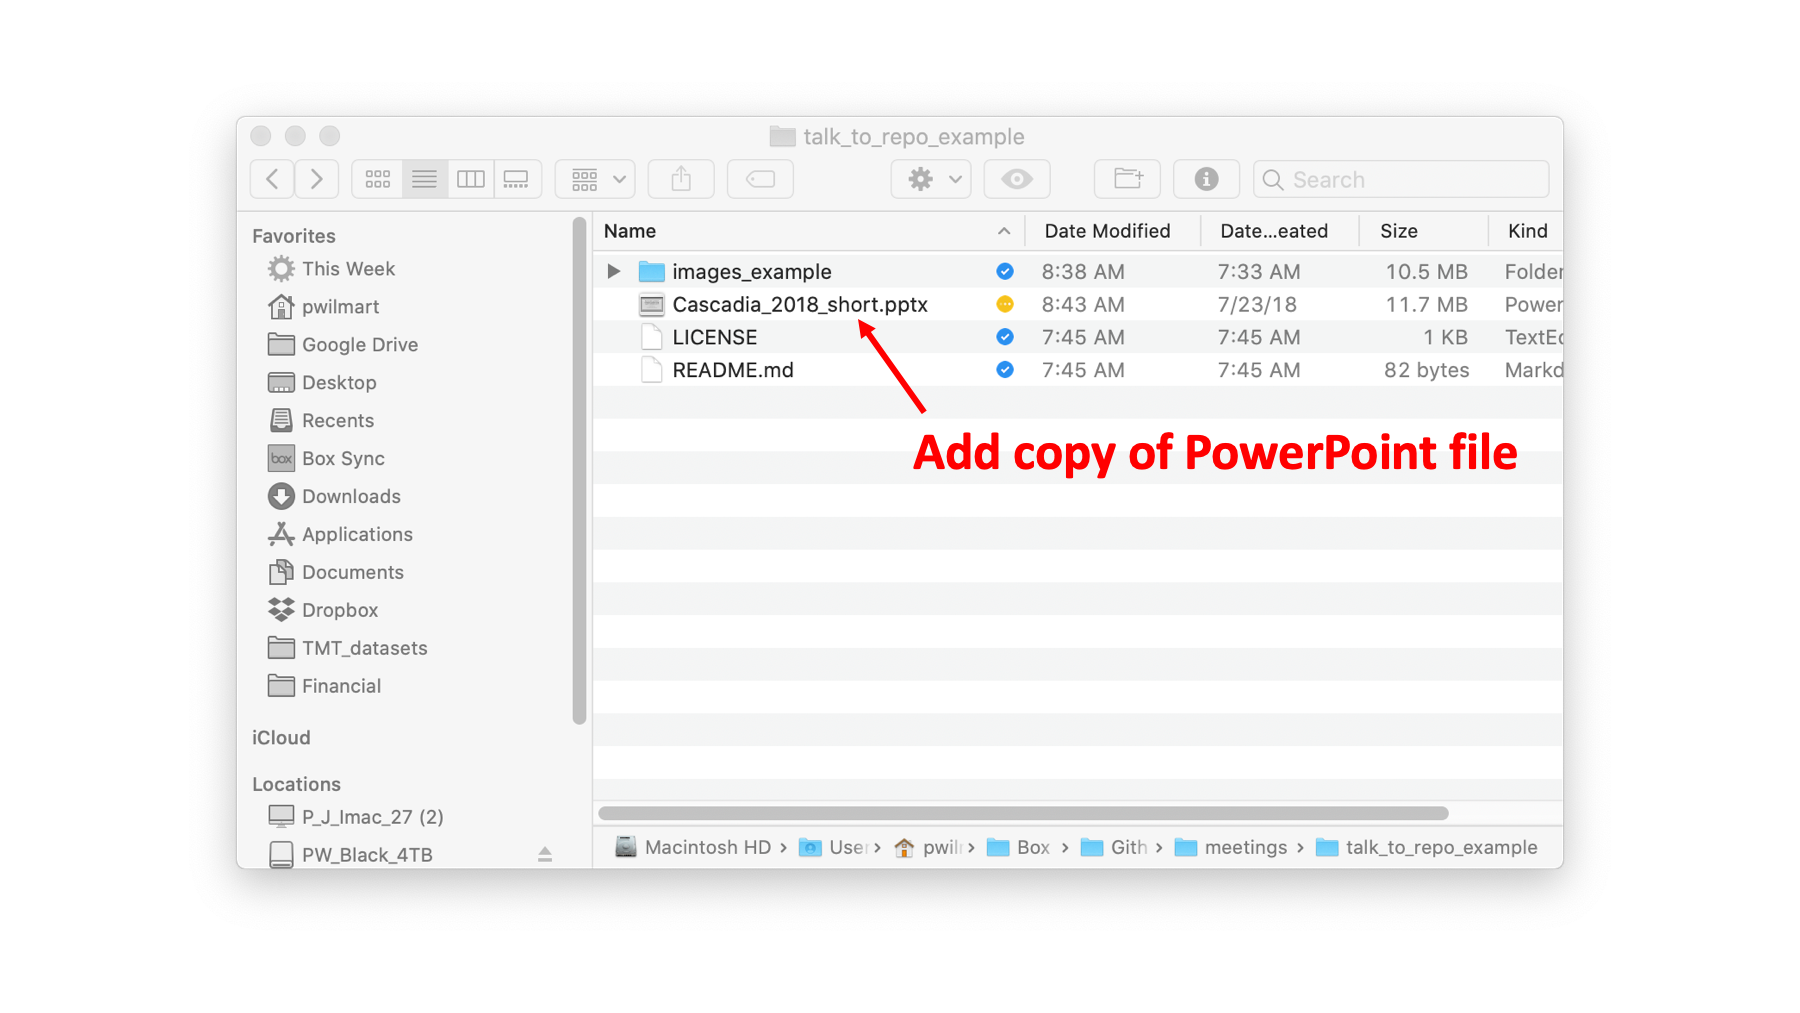Image resolution: width=1800 pixels, height=1013 pixels.
Task: Click the Edit Tags toolbar button
Action: (760, 179)
